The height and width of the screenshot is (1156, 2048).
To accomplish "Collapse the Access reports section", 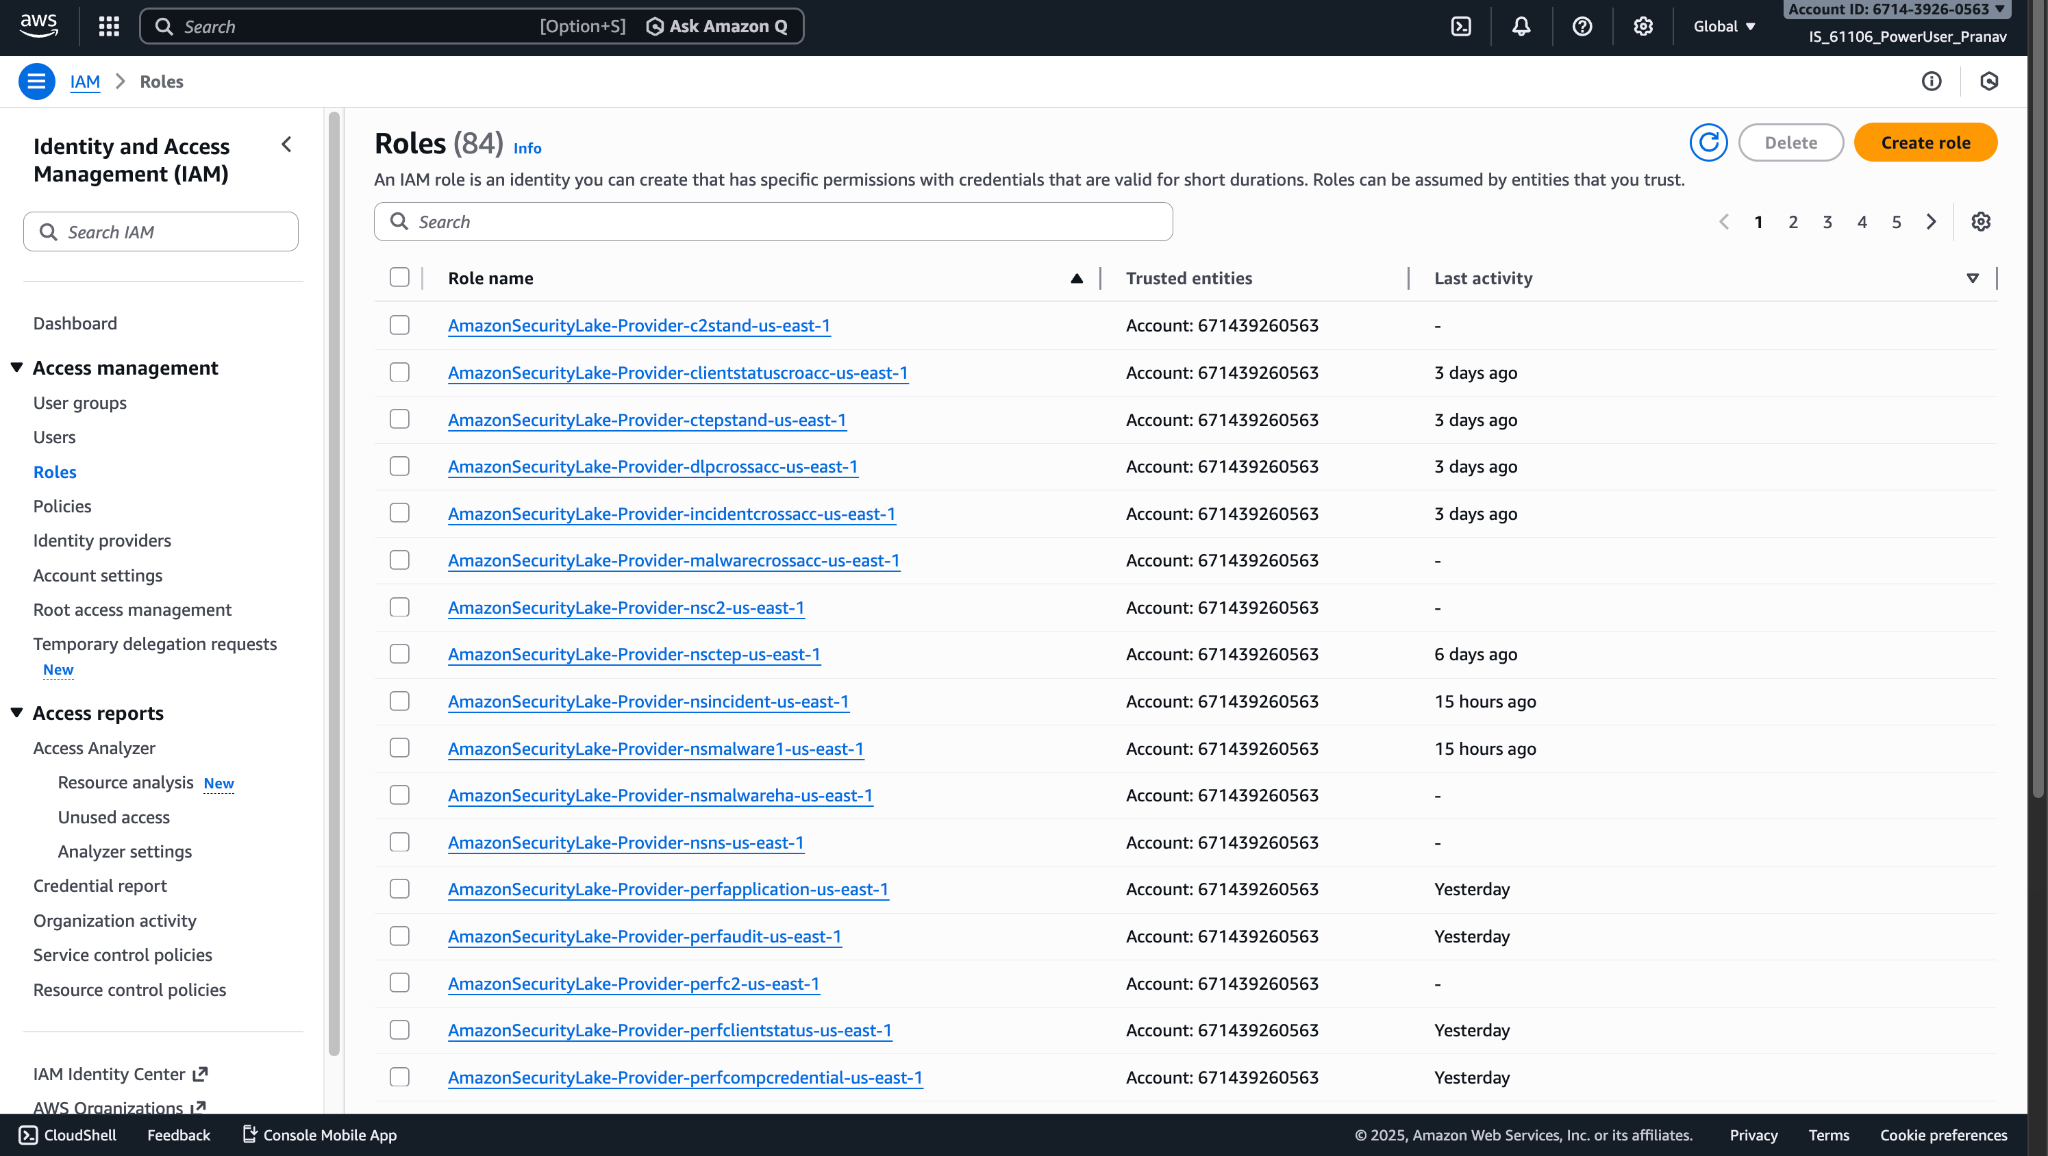I will point(17,713).
